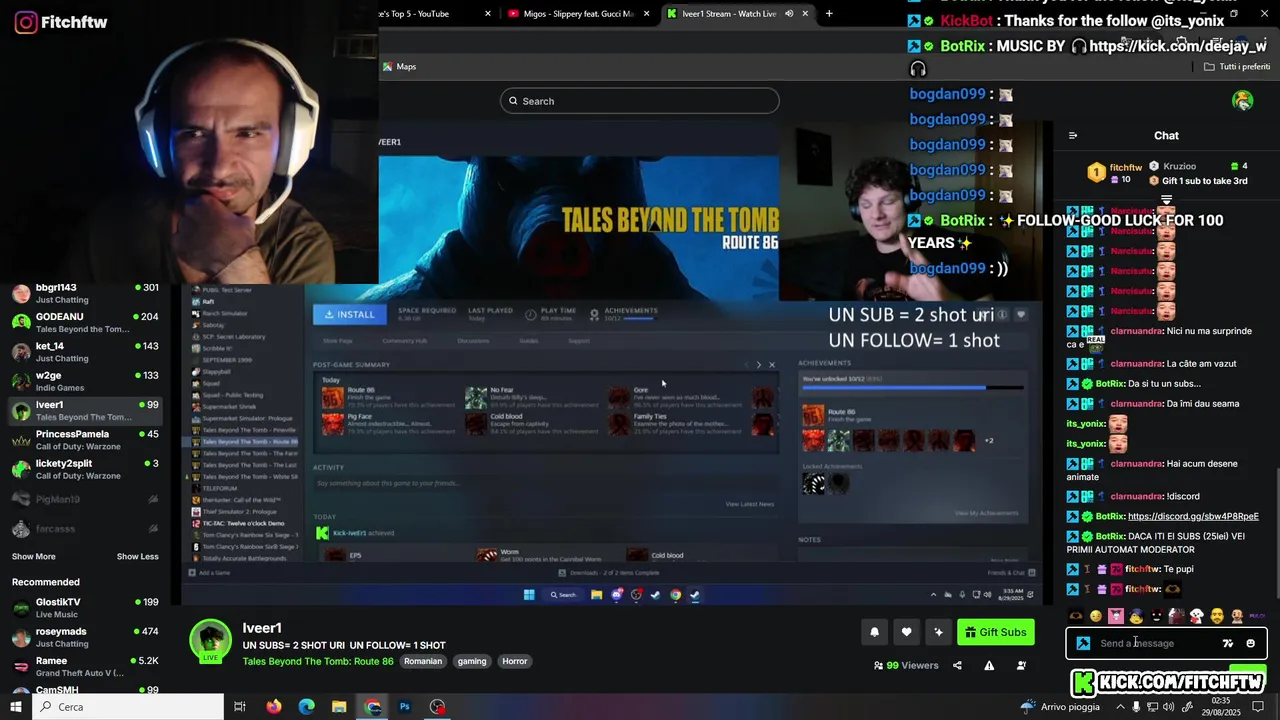Close the Migos Slippery tab
1280x720 pixels.
[x=647, y=14]
